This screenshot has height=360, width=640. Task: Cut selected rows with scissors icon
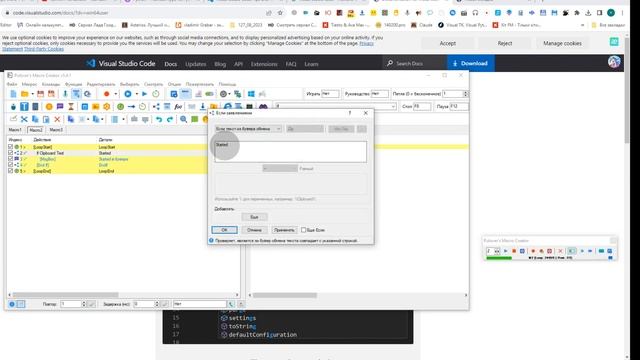[24, 119]
